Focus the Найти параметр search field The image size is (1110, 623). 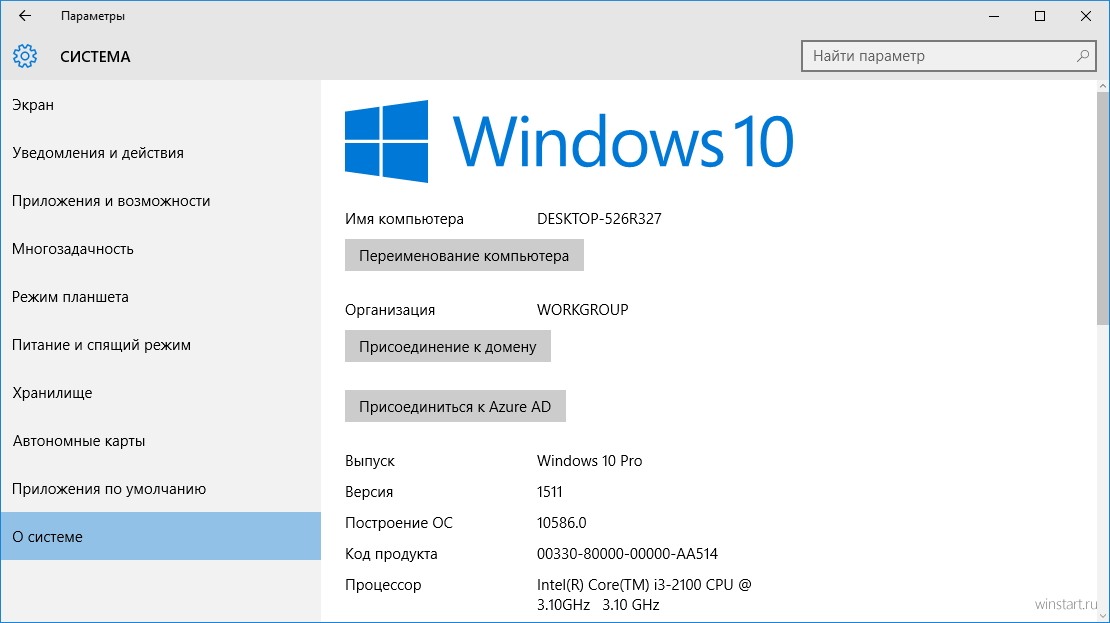[x=949, y=56]
